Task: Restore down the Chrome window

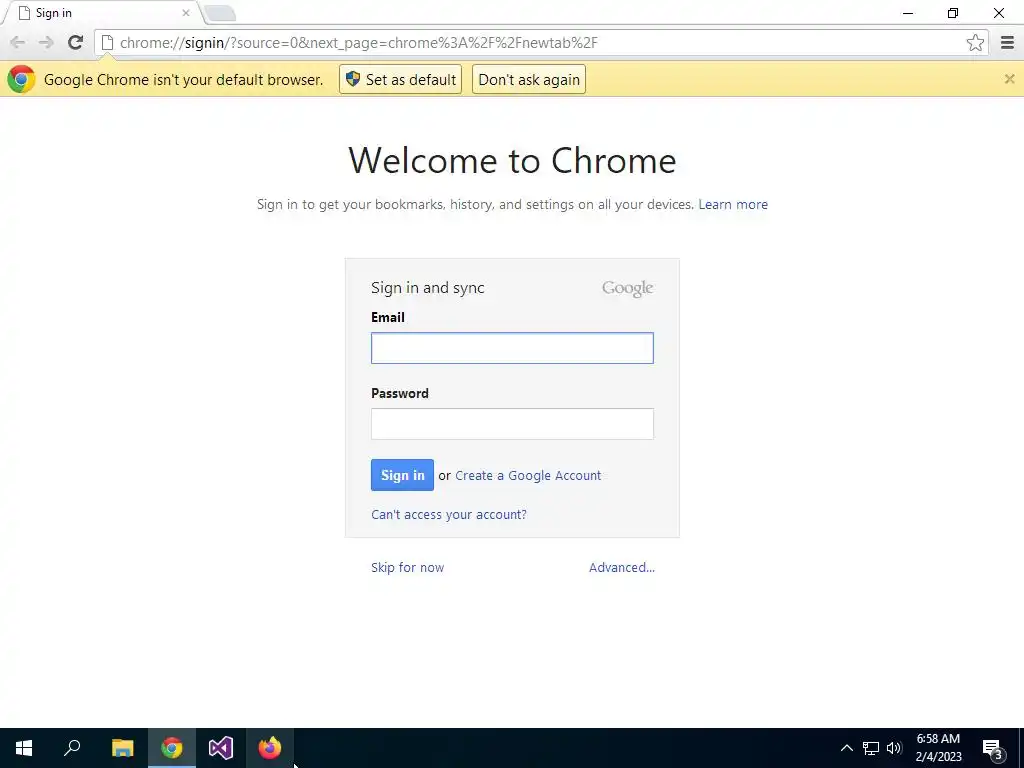Action: [953, 13]
